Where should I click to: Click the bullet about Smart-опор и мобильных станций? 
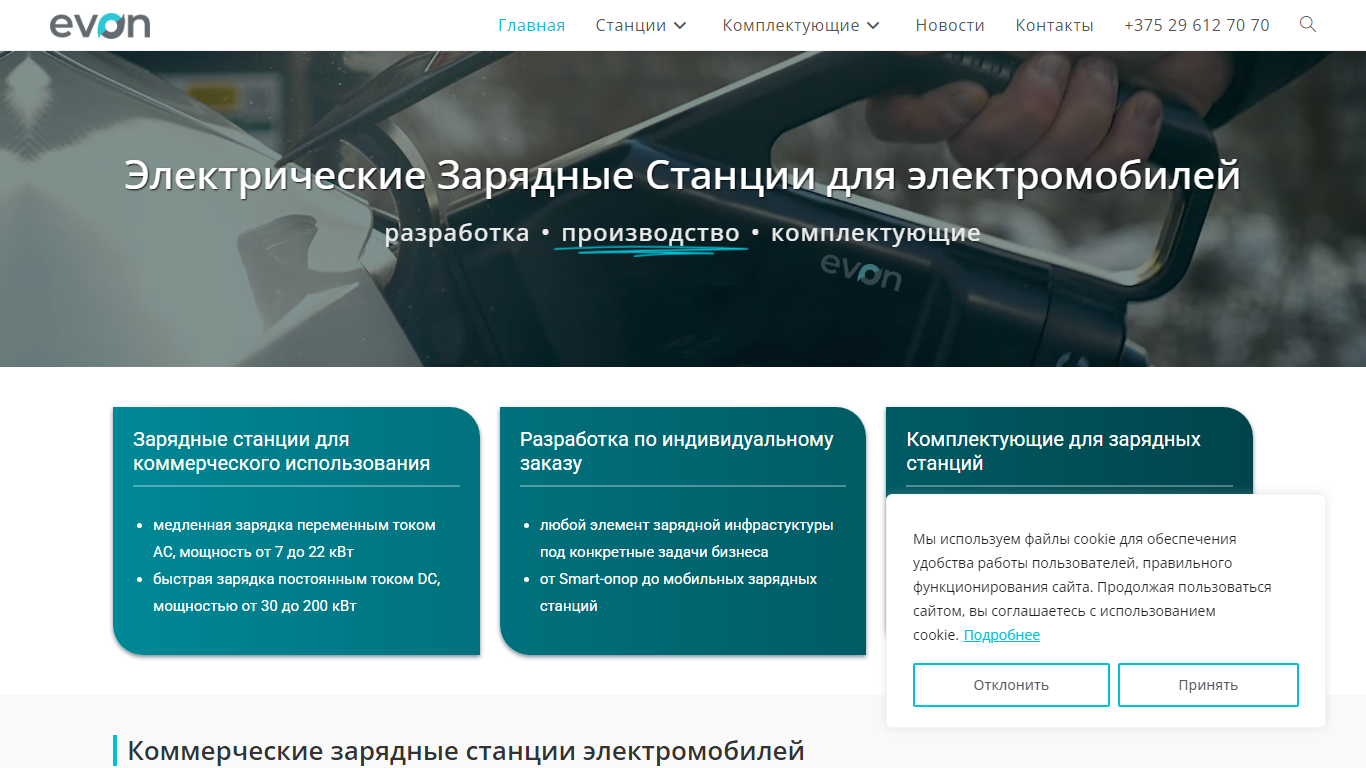[x=678, y=592]
